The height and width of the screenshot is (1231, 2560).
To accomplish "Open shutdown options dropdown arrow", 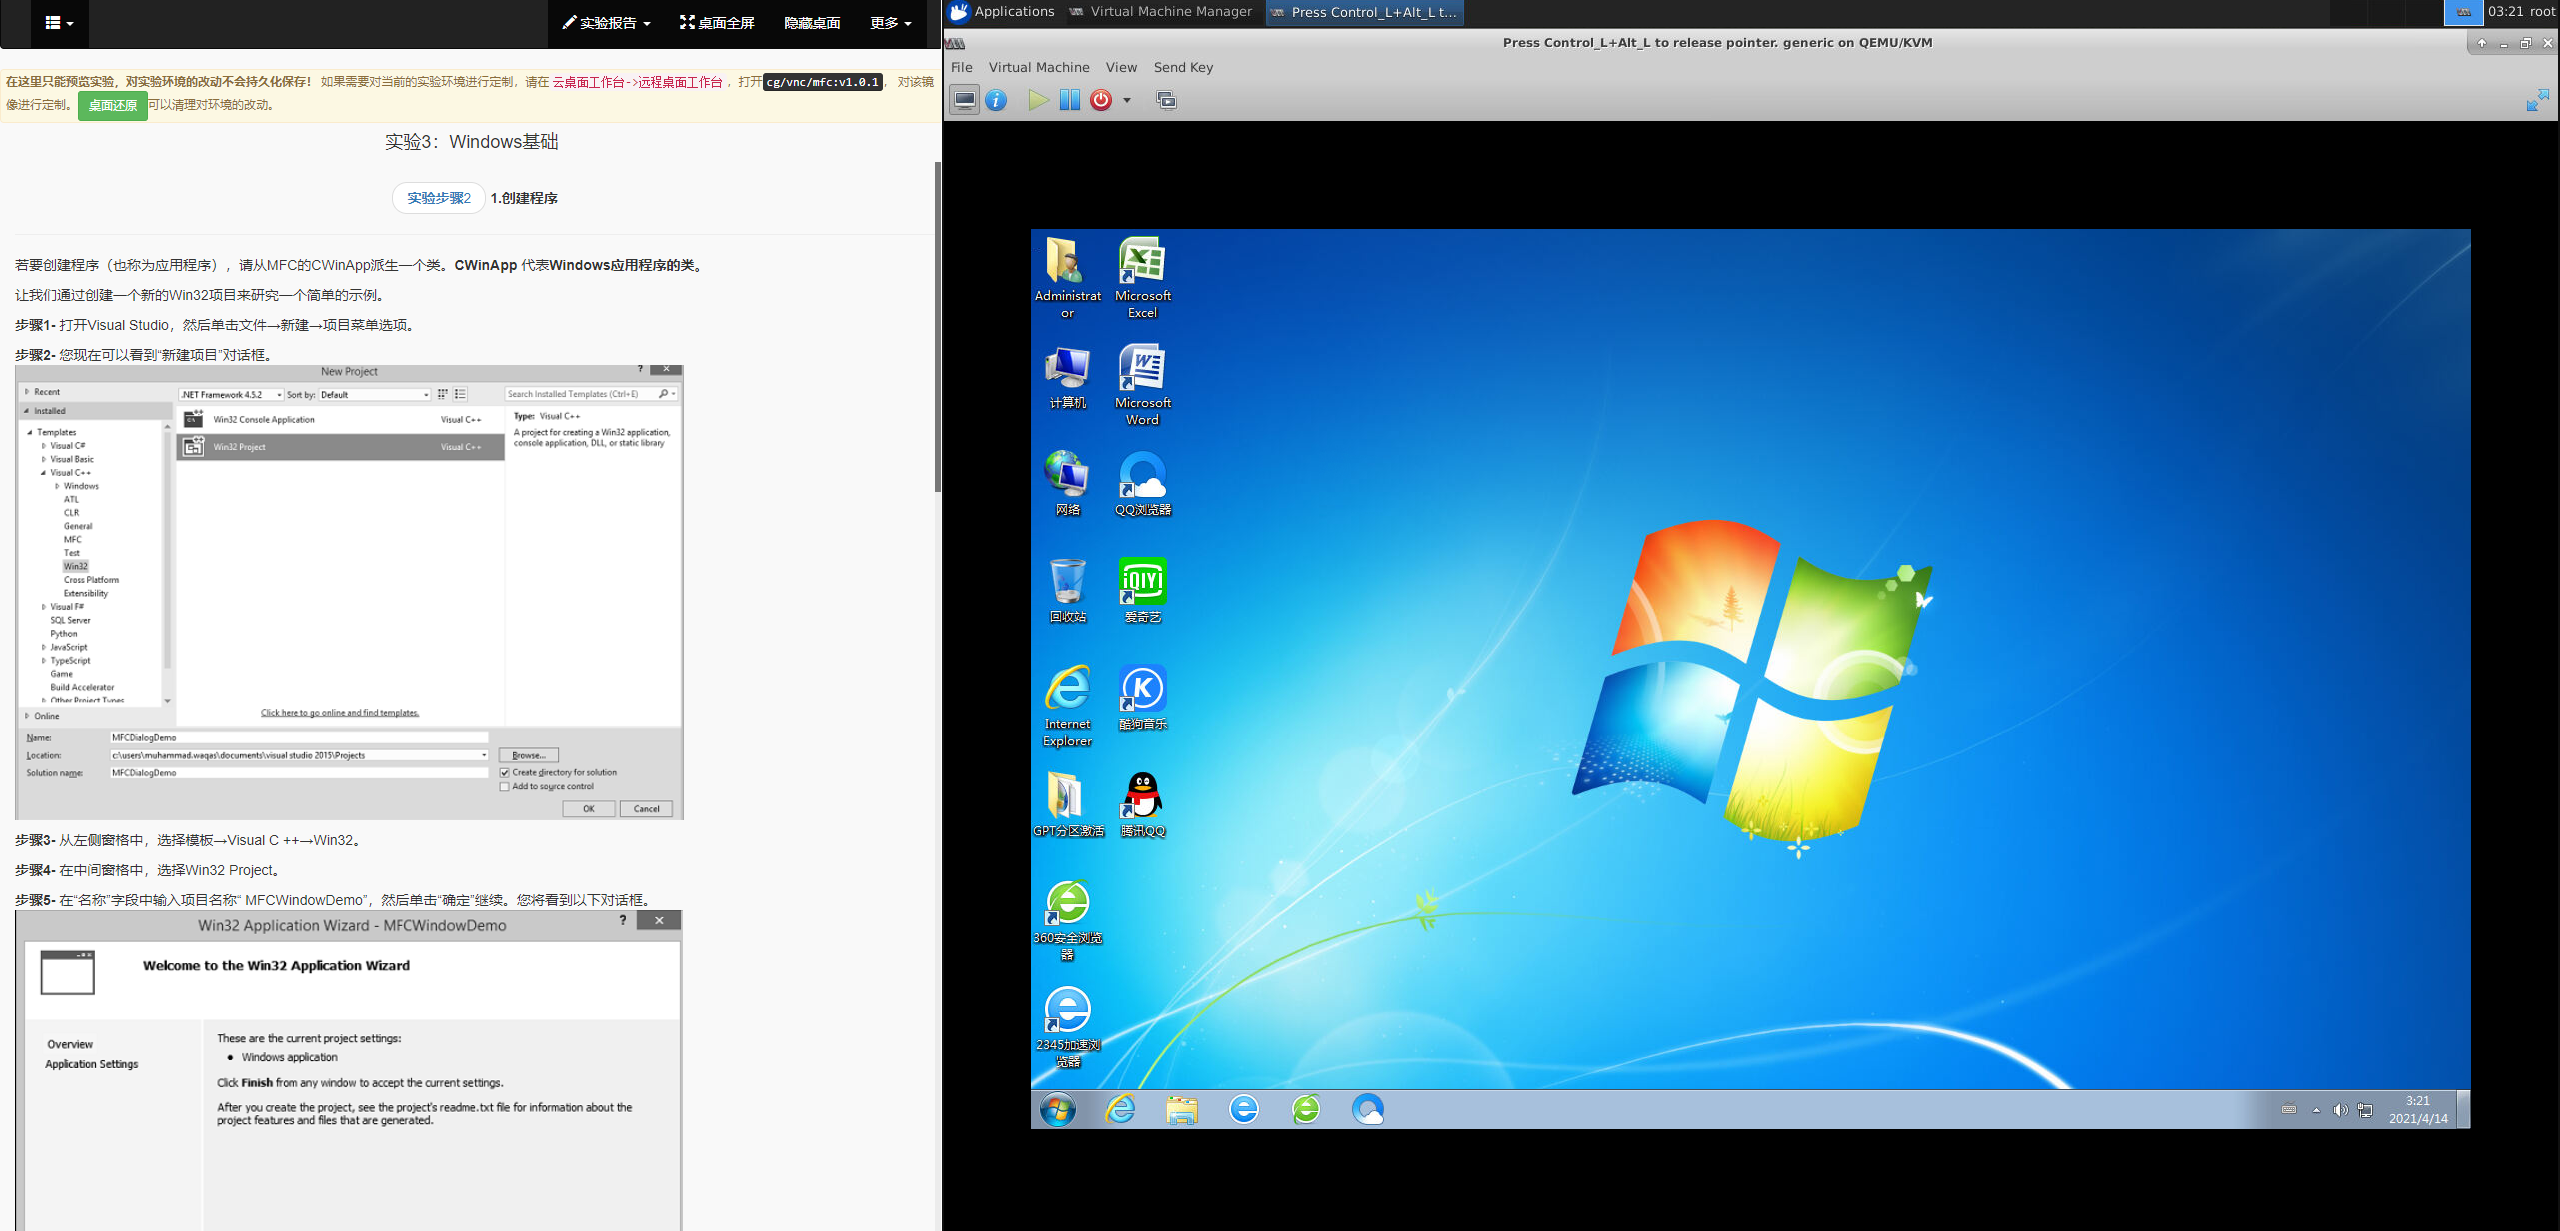I will click(x=1127, y=100).
